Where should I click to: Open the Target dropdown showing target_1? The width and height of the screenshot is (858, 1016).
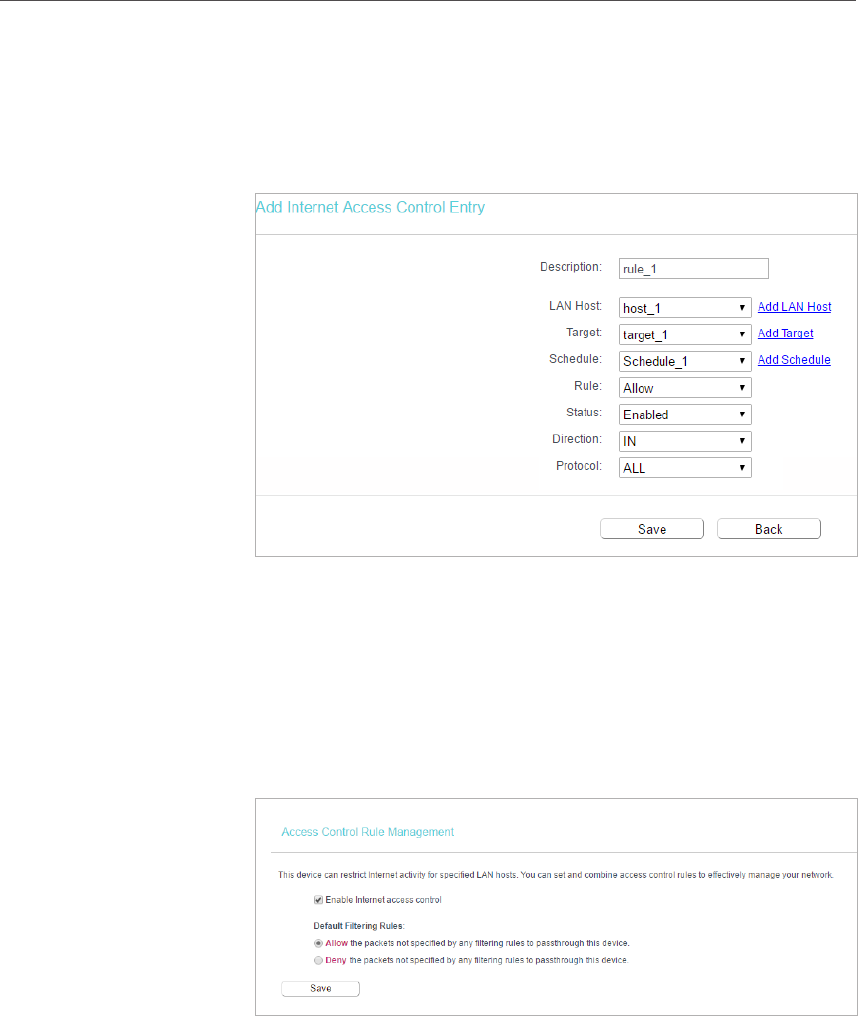(685, 334)
